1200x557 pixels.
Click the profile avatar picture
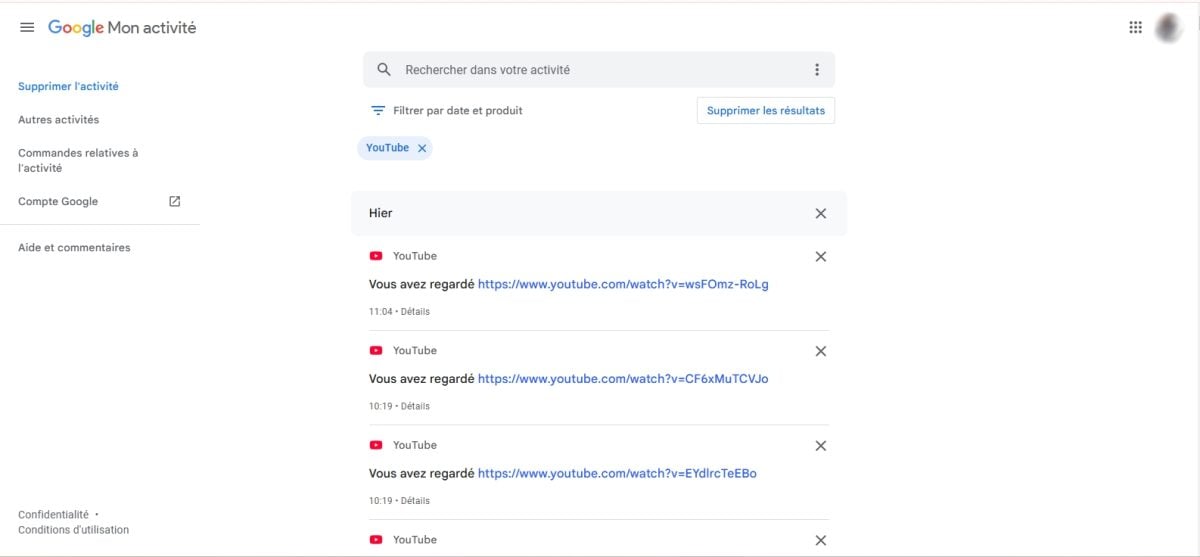1168,28
